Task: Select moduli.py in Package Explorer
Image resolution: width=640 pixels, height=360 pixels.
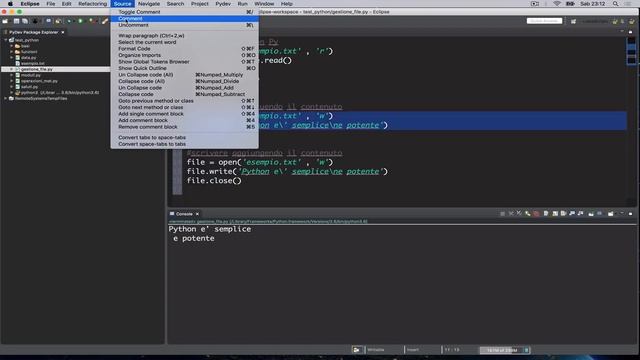Action: click(31, 75)
